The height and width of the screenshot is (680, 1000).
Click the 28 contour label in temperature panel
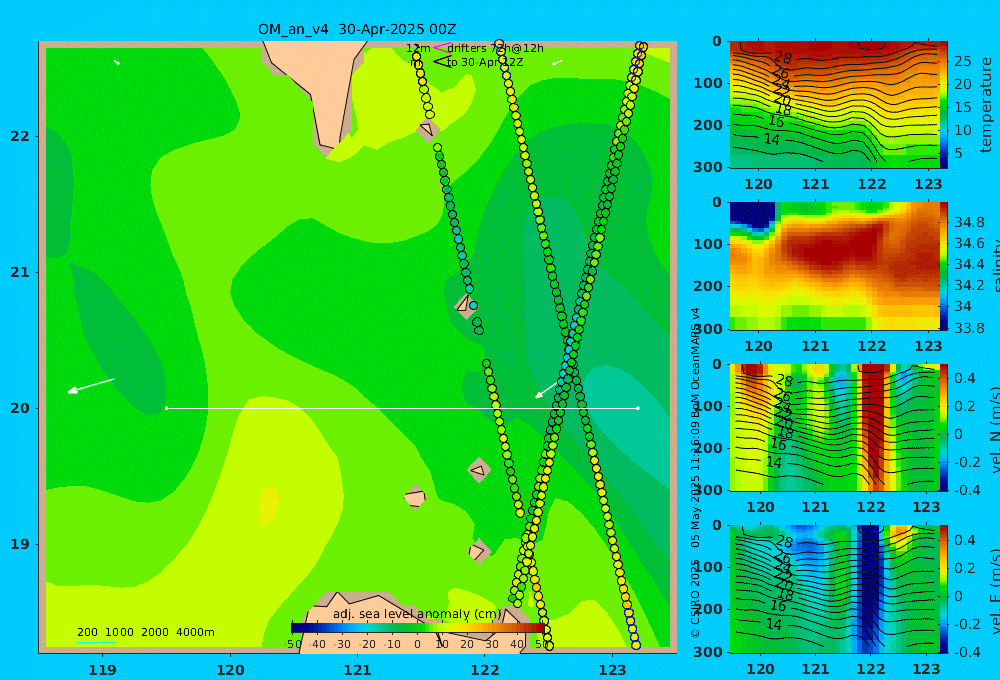point(782,59)
